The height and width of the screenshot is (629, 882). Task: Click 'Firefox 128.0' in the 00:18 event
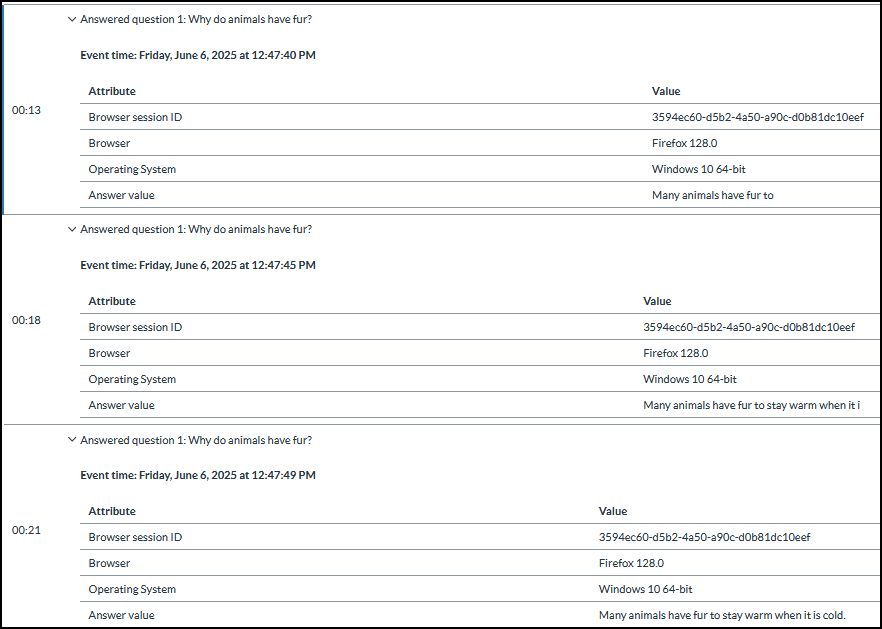(676, 353)
